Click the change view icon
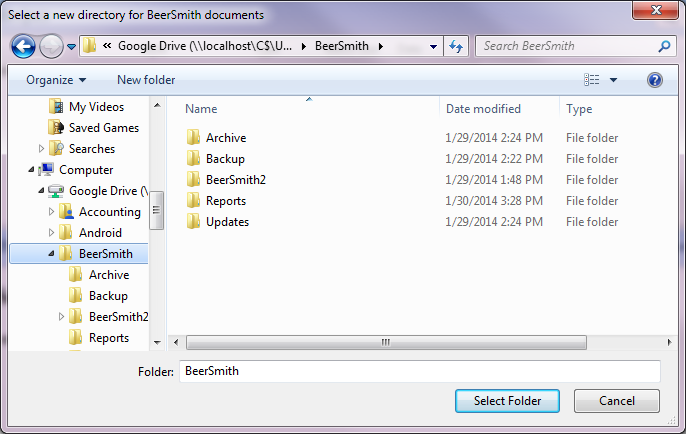The image size is (686, 434). click(x=592, y=80)
